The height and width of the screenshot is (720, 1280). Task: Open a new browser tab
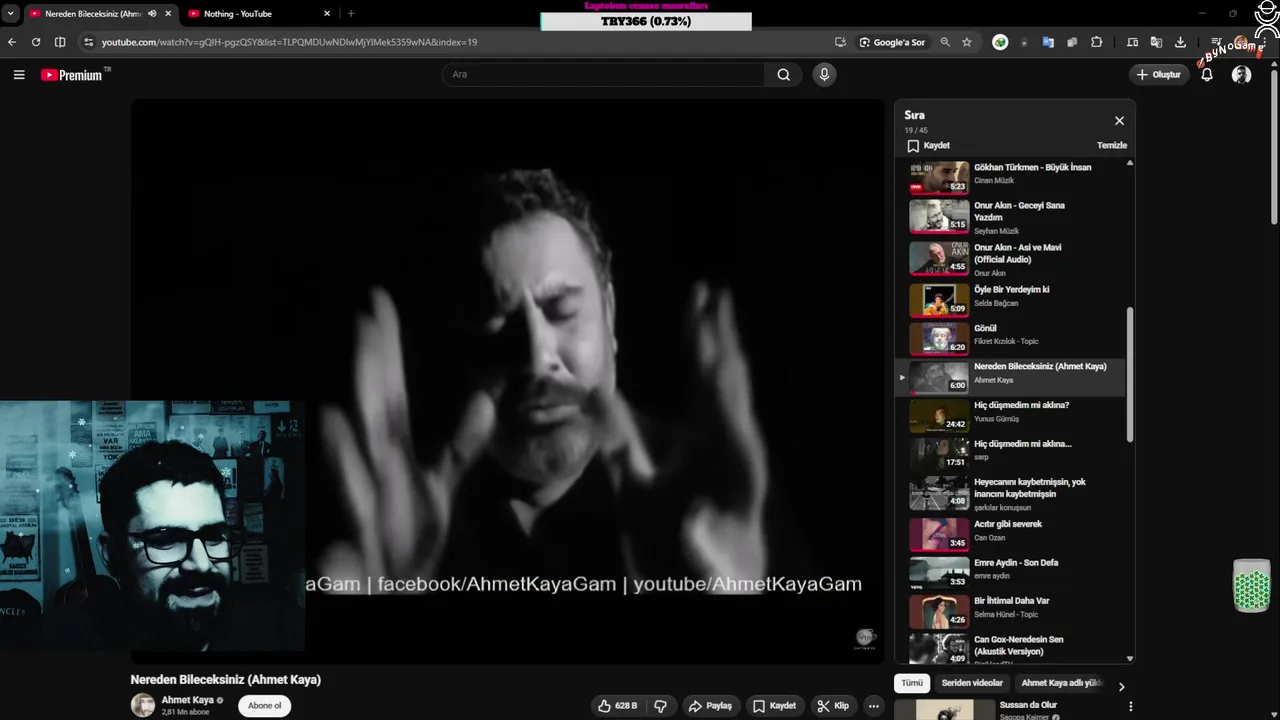click(x=351, y=14)
